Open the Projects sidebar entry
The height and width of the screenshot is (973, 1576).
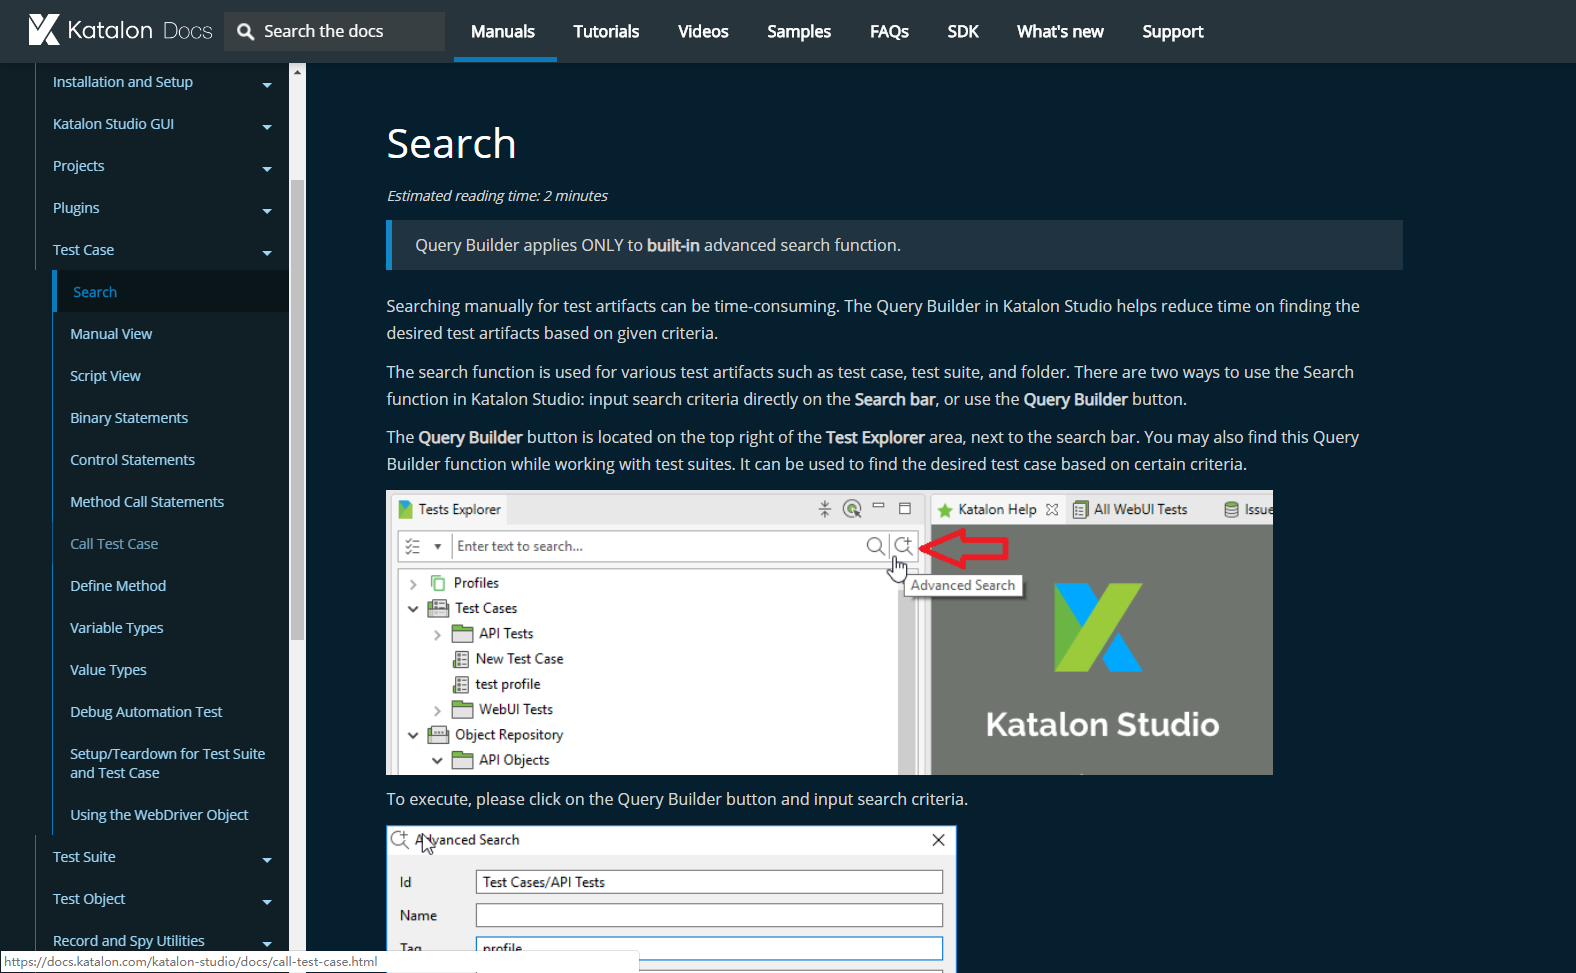(x=78, y=166)
